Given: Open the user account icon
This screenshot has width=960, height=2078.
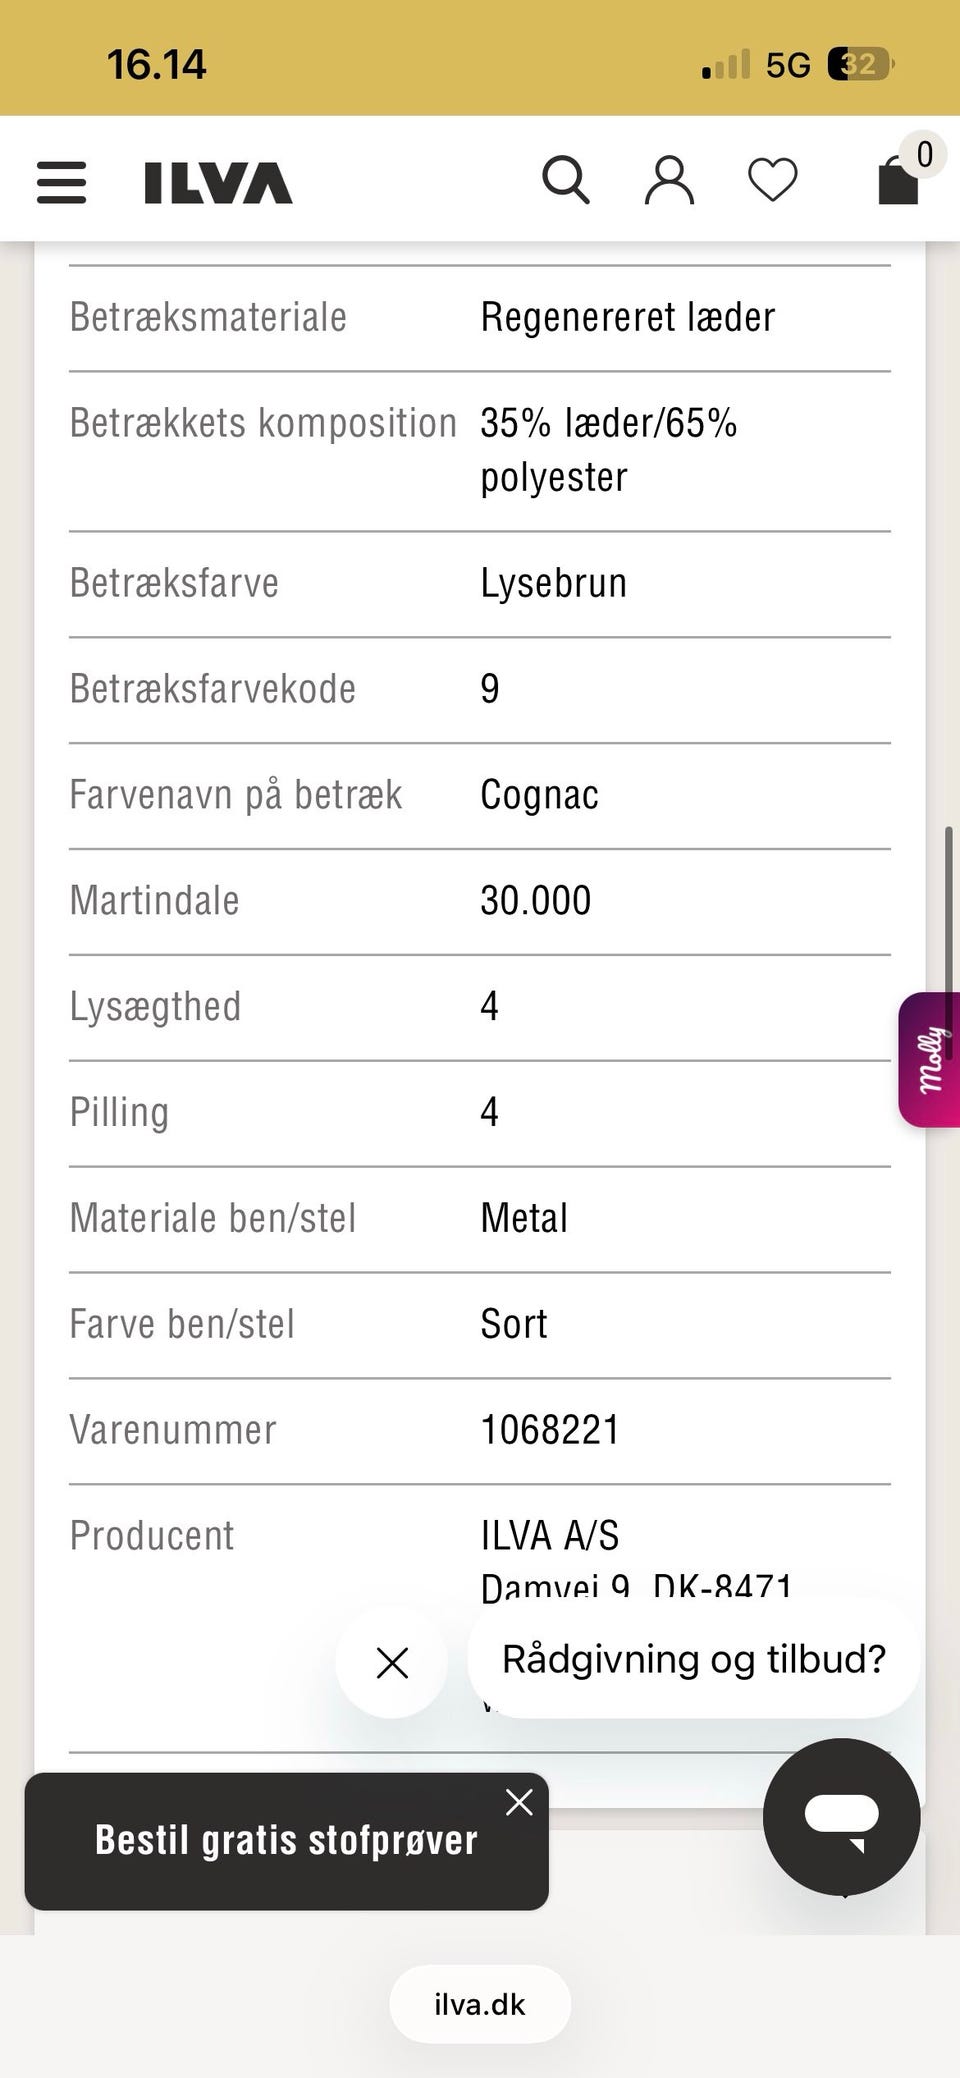Looking at the screenshot, I should pyautogui.click(x=669, y=181).
